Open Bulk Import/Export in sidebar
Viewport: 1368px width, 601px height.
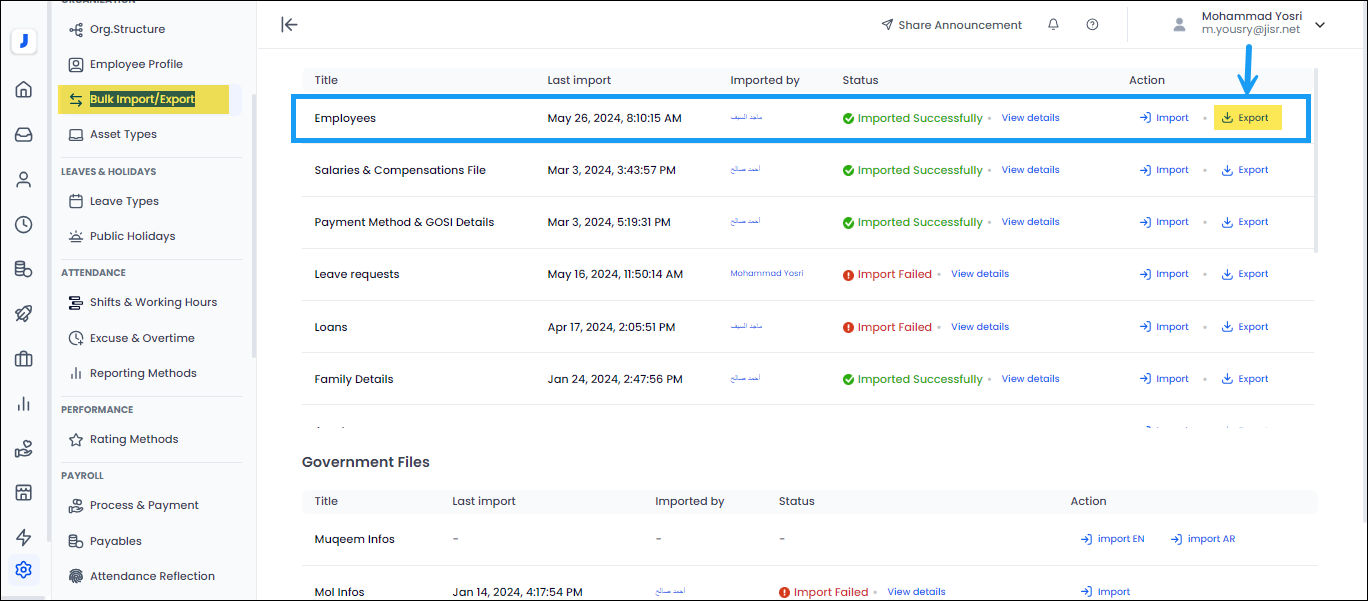tap(142, 99)
